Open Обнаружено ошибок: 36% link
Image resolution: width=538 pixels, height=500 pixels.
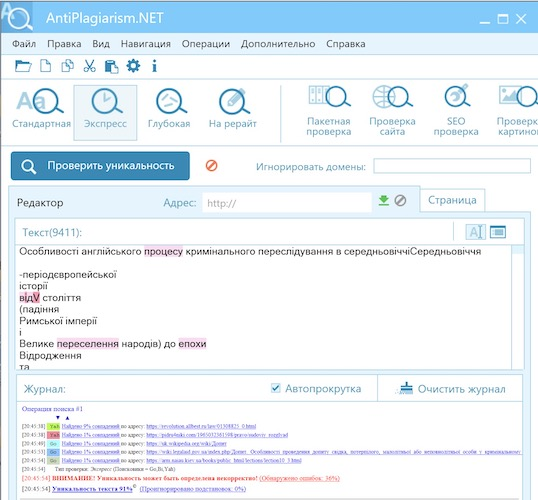(x=299, y=478)
